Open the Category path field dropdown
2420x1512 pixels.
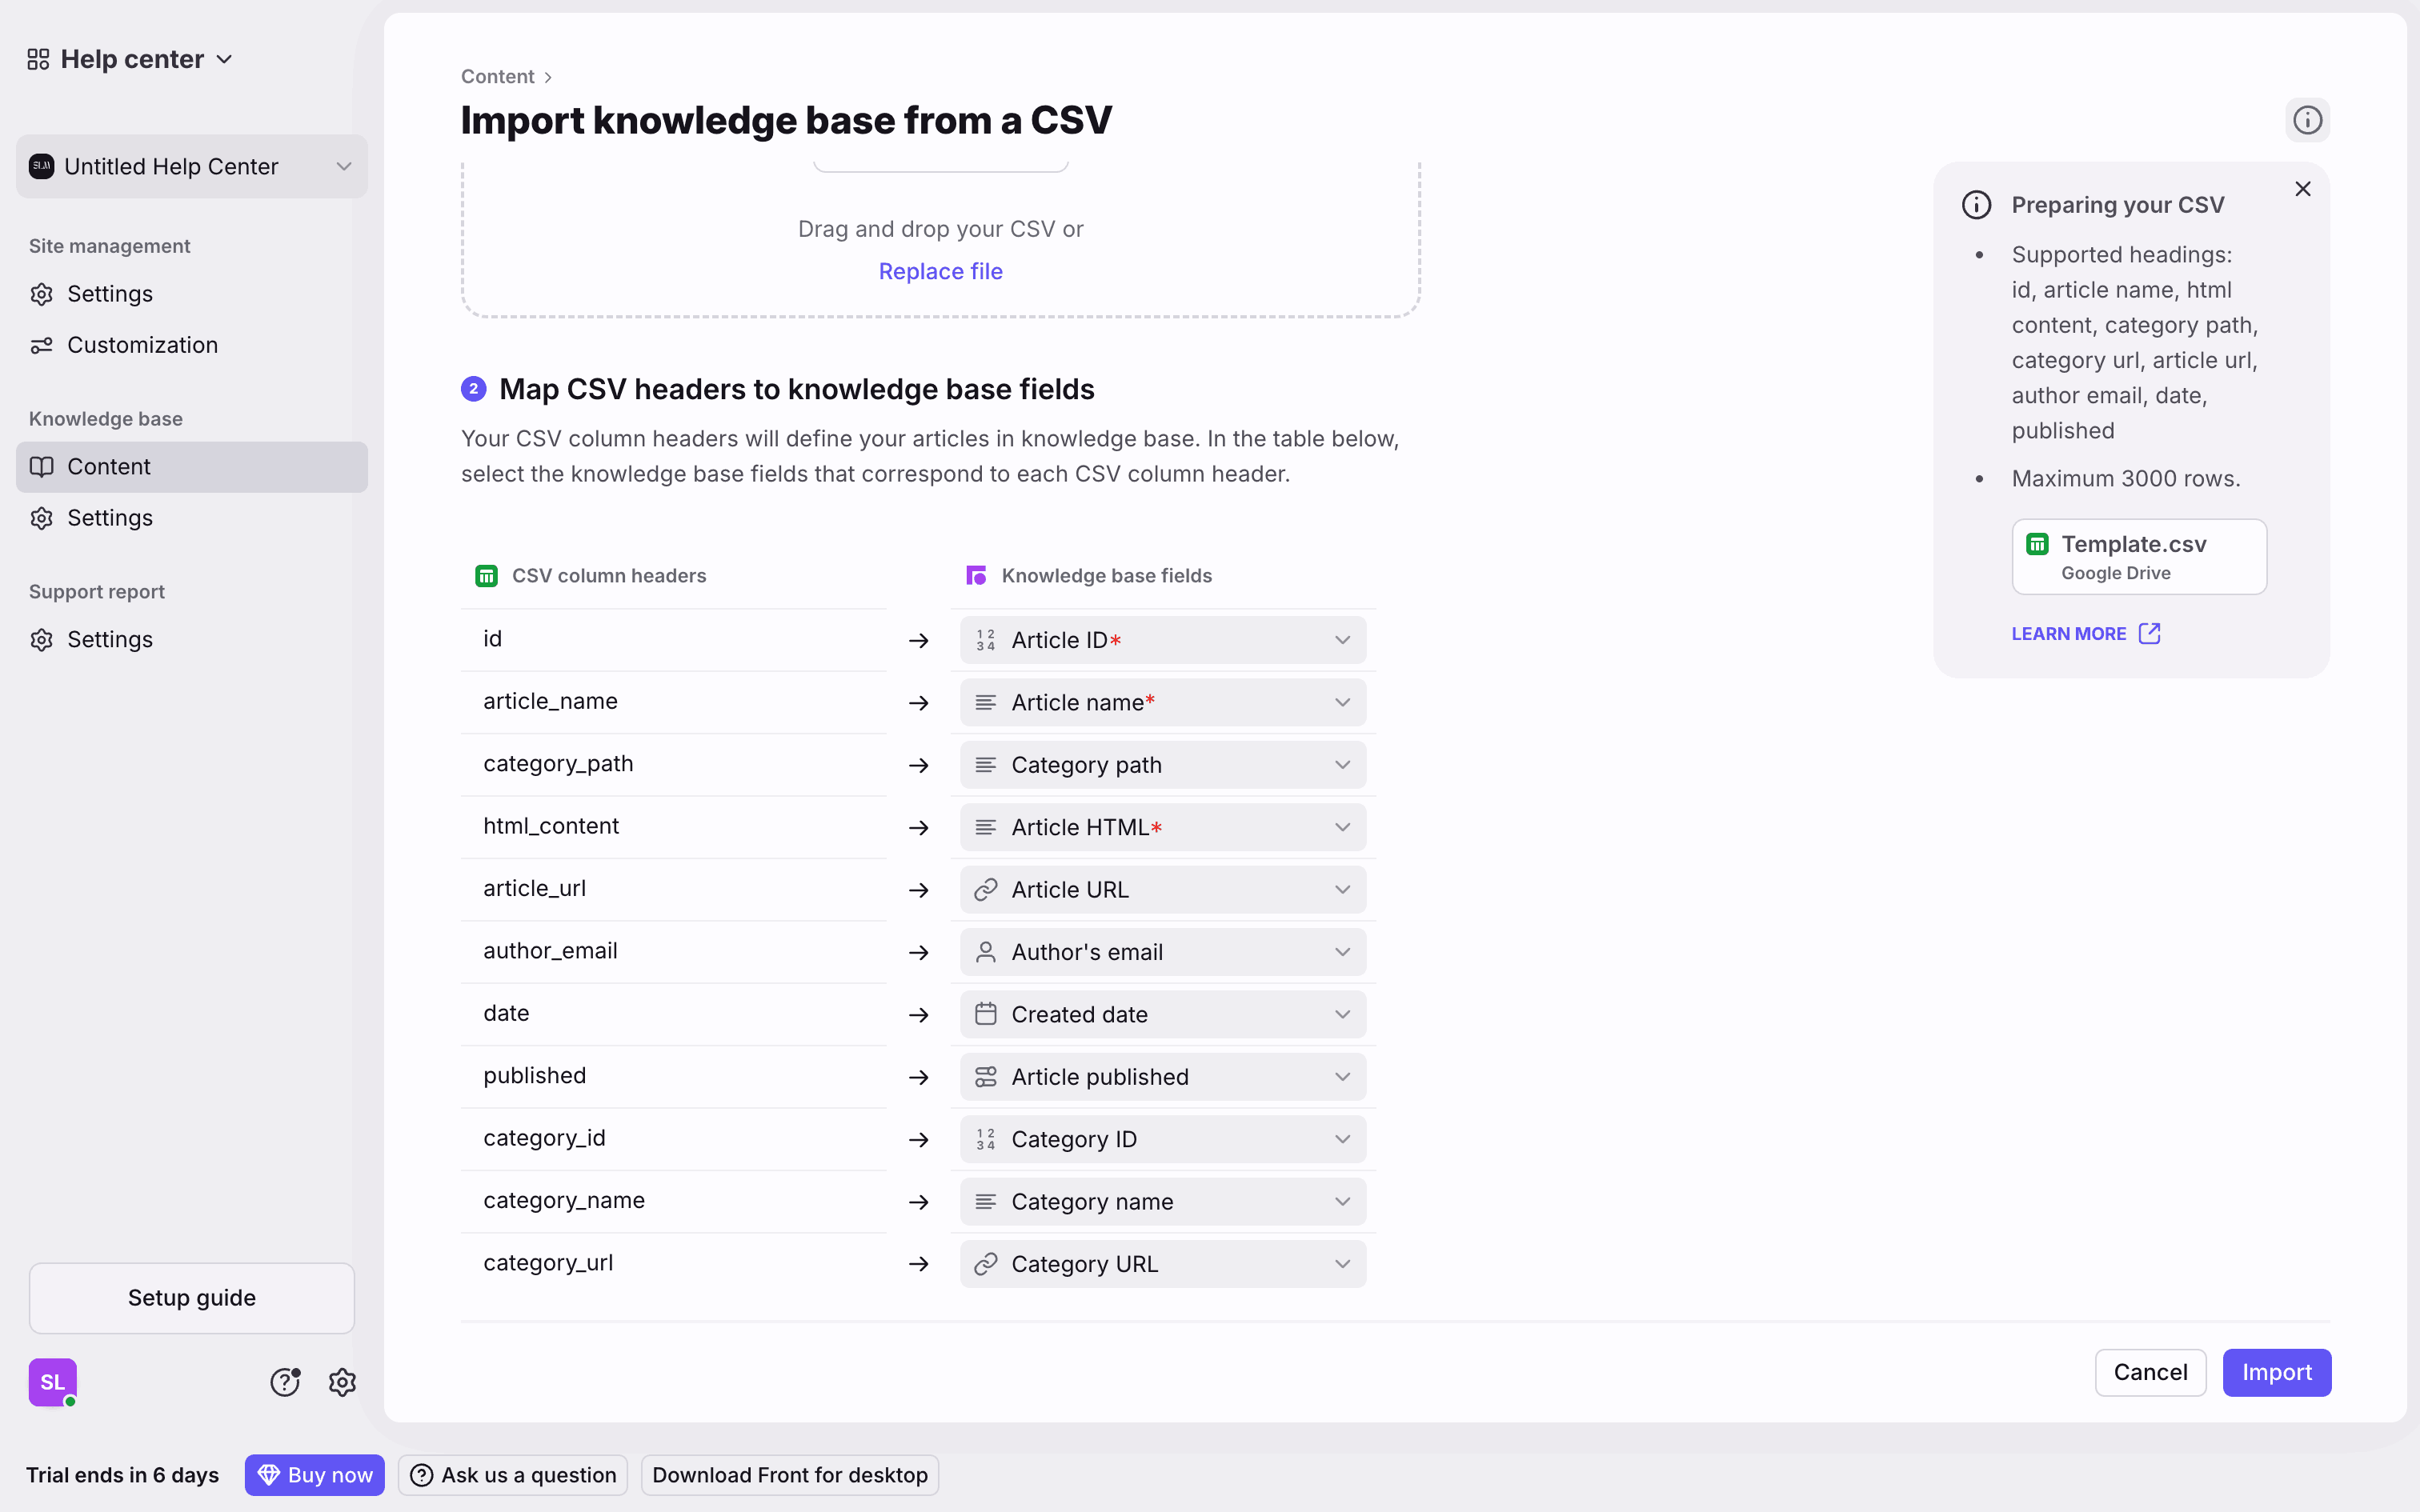1162,765
